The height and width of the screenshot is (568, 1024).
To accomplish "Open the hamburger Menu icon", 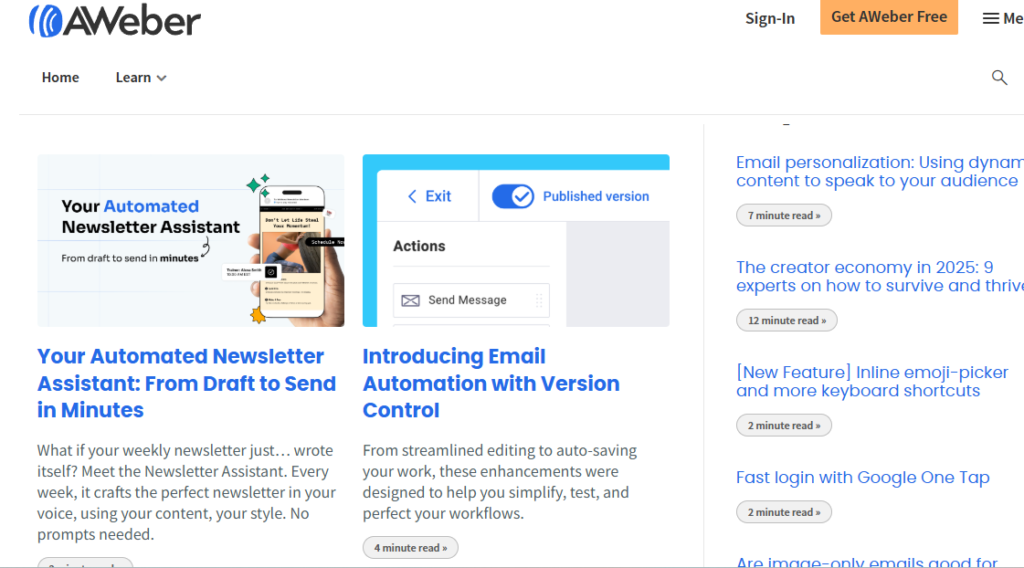I will coord(991,18).
